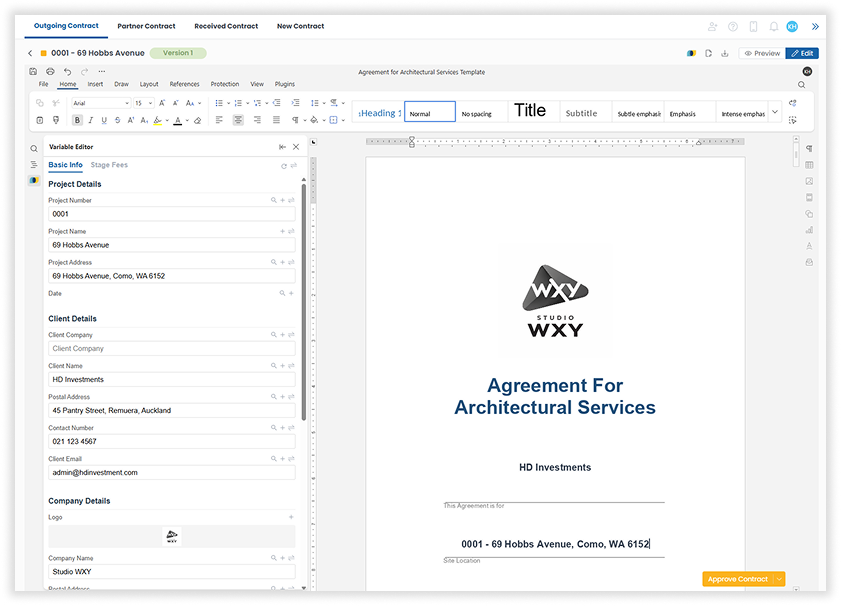This screenshot has height=606, width=841.
Task: Toggle bold formatting
Action: (77, 120)
